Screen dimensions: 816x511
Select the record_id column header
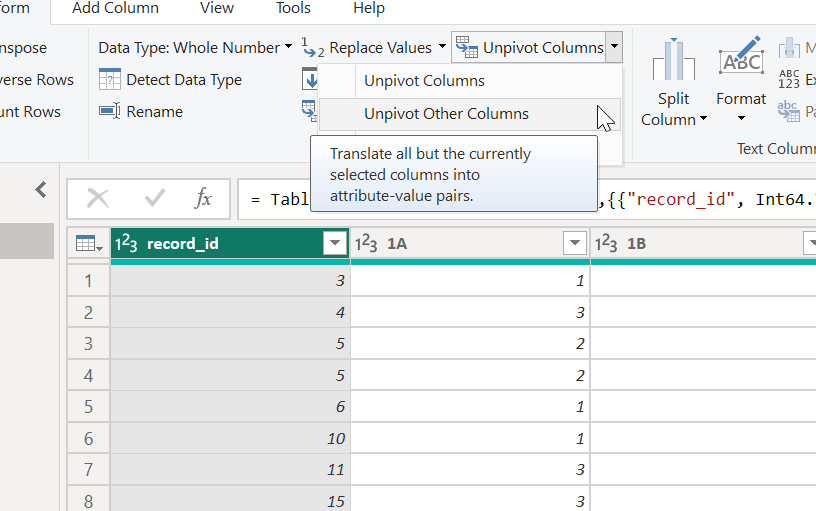point(230,243)
